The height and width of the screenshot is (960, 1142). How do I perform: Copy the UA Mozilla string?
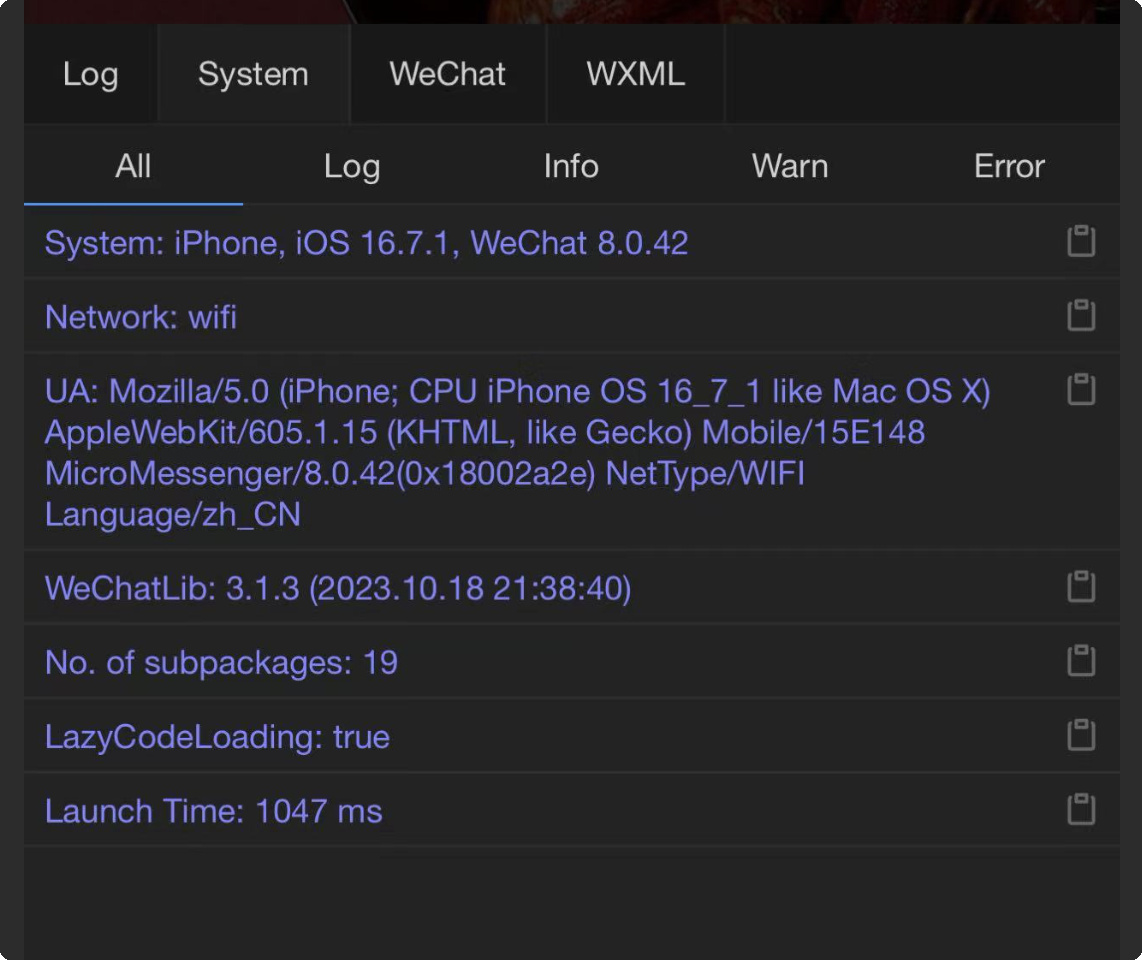point(1082,390)
